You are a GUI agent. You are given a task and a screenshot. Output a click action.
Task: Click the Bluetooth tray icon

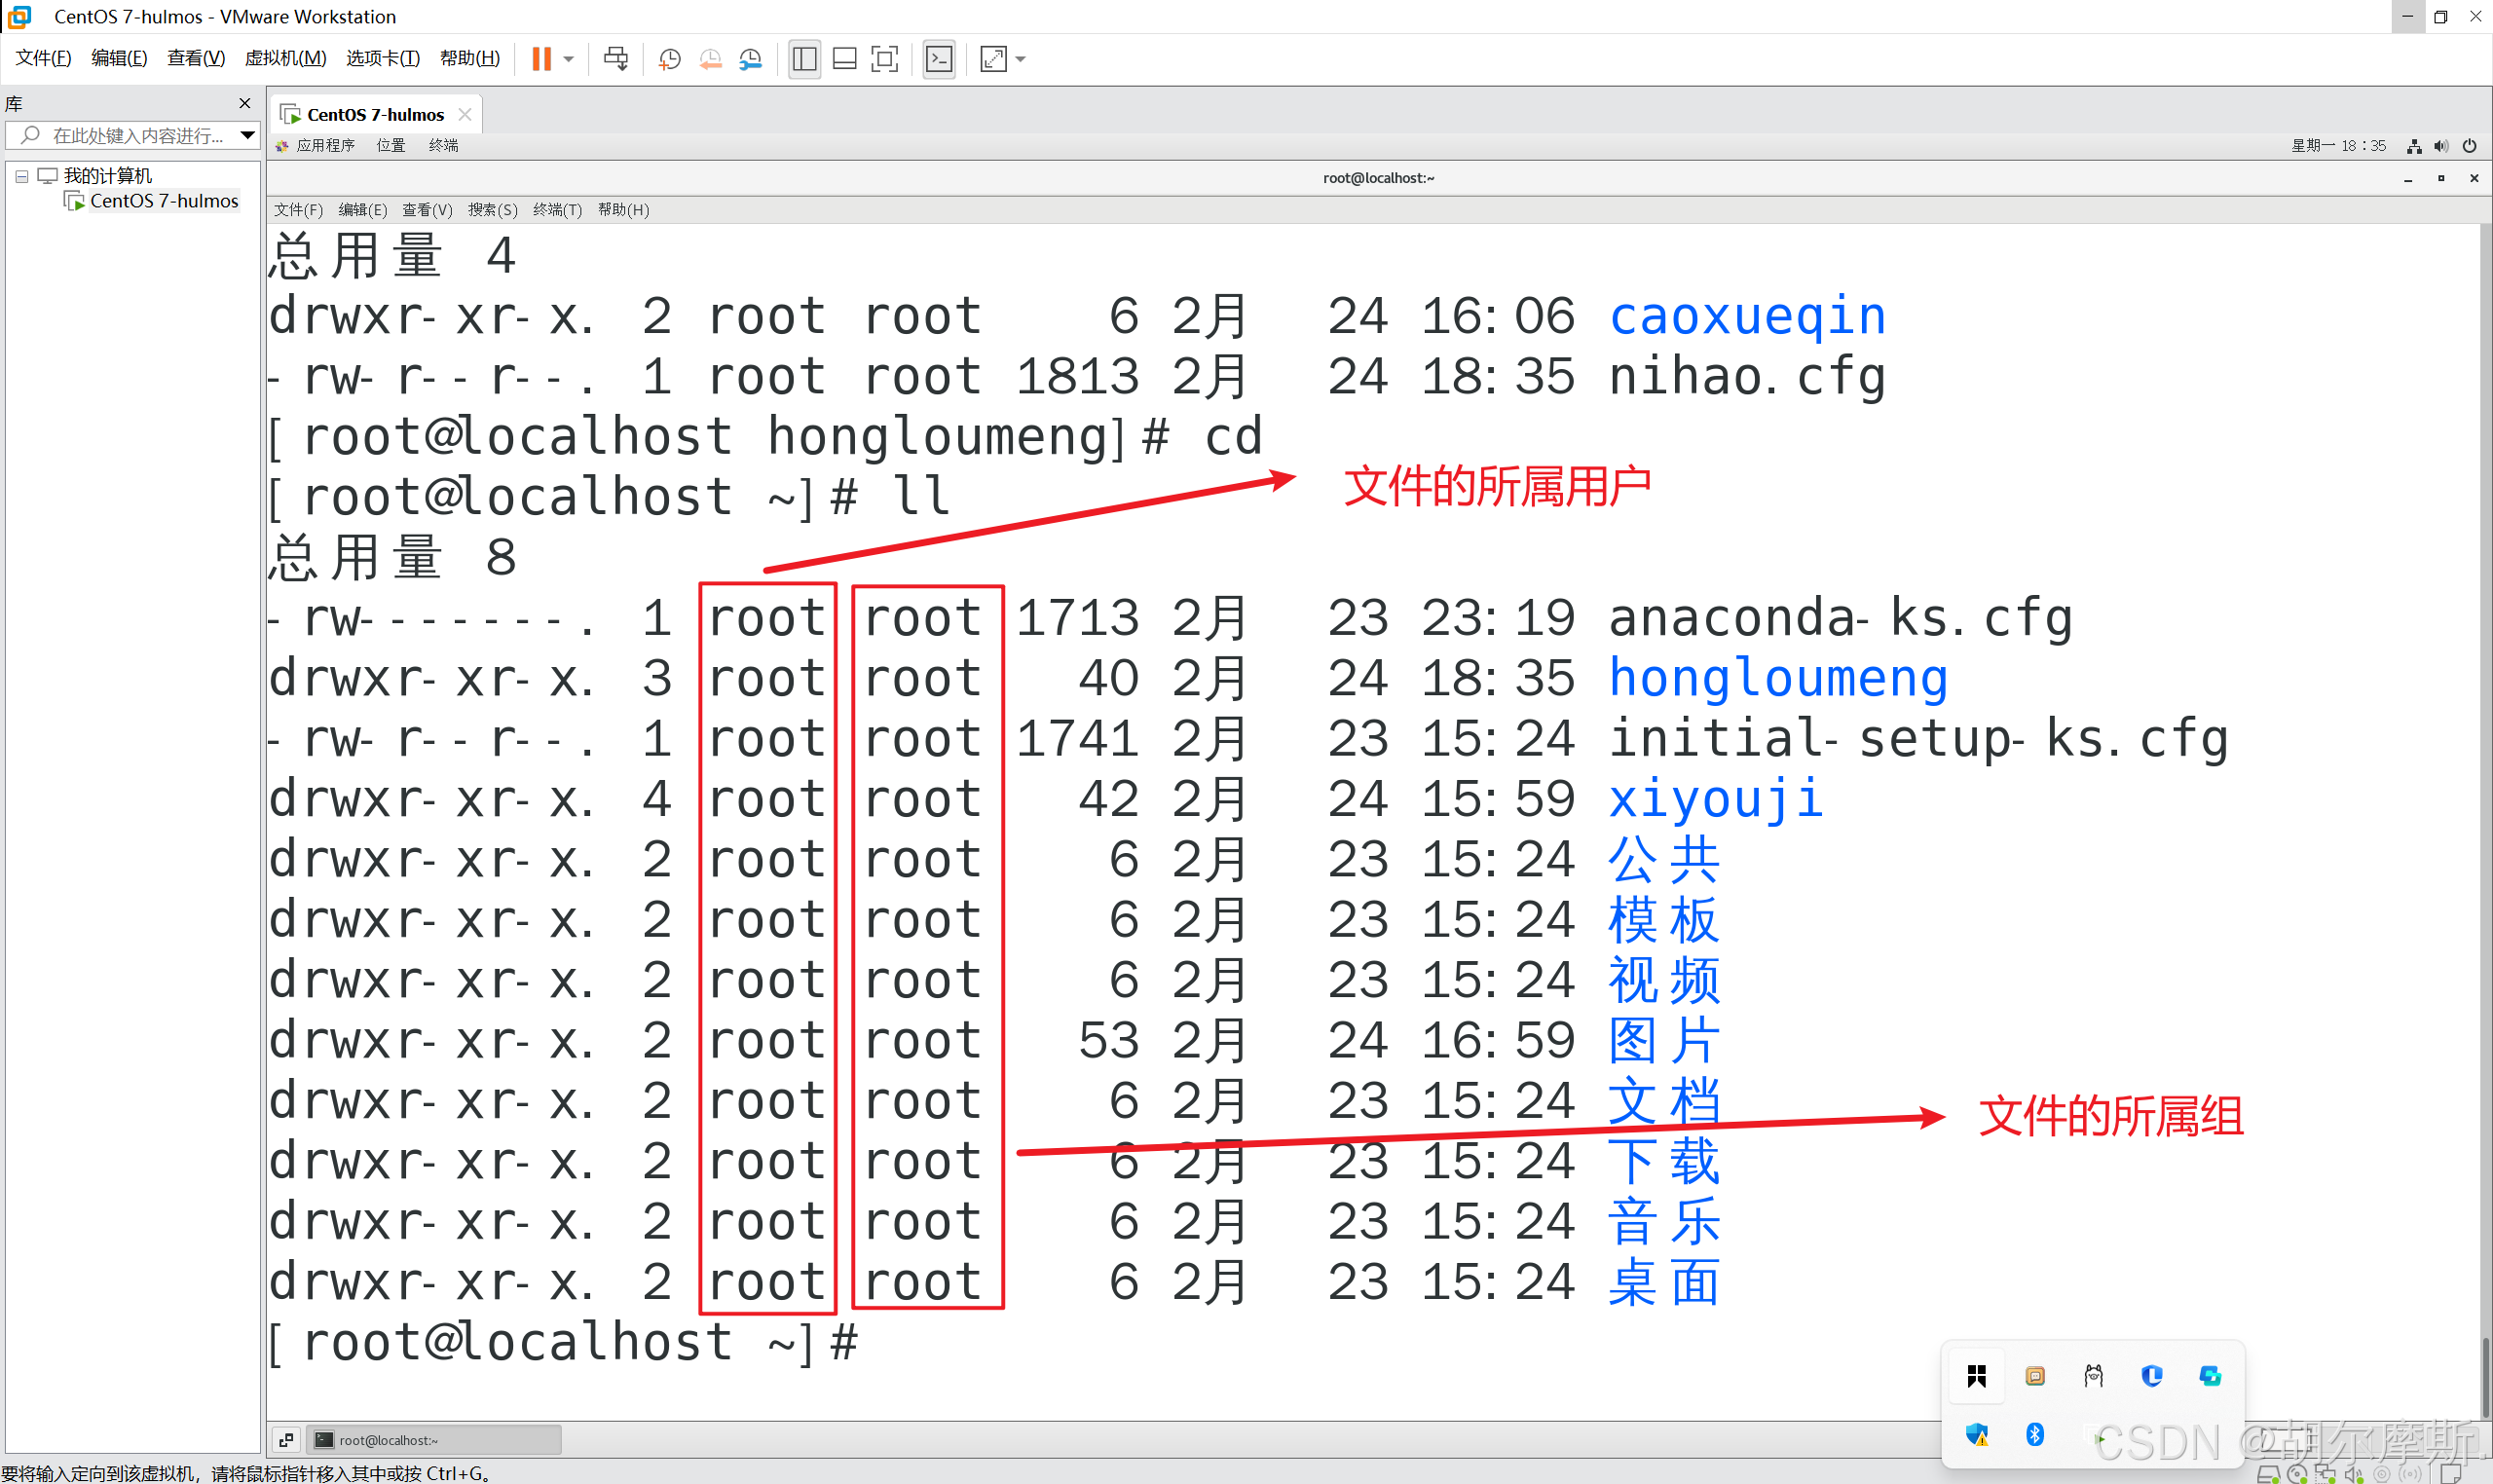point(2034,1434)
